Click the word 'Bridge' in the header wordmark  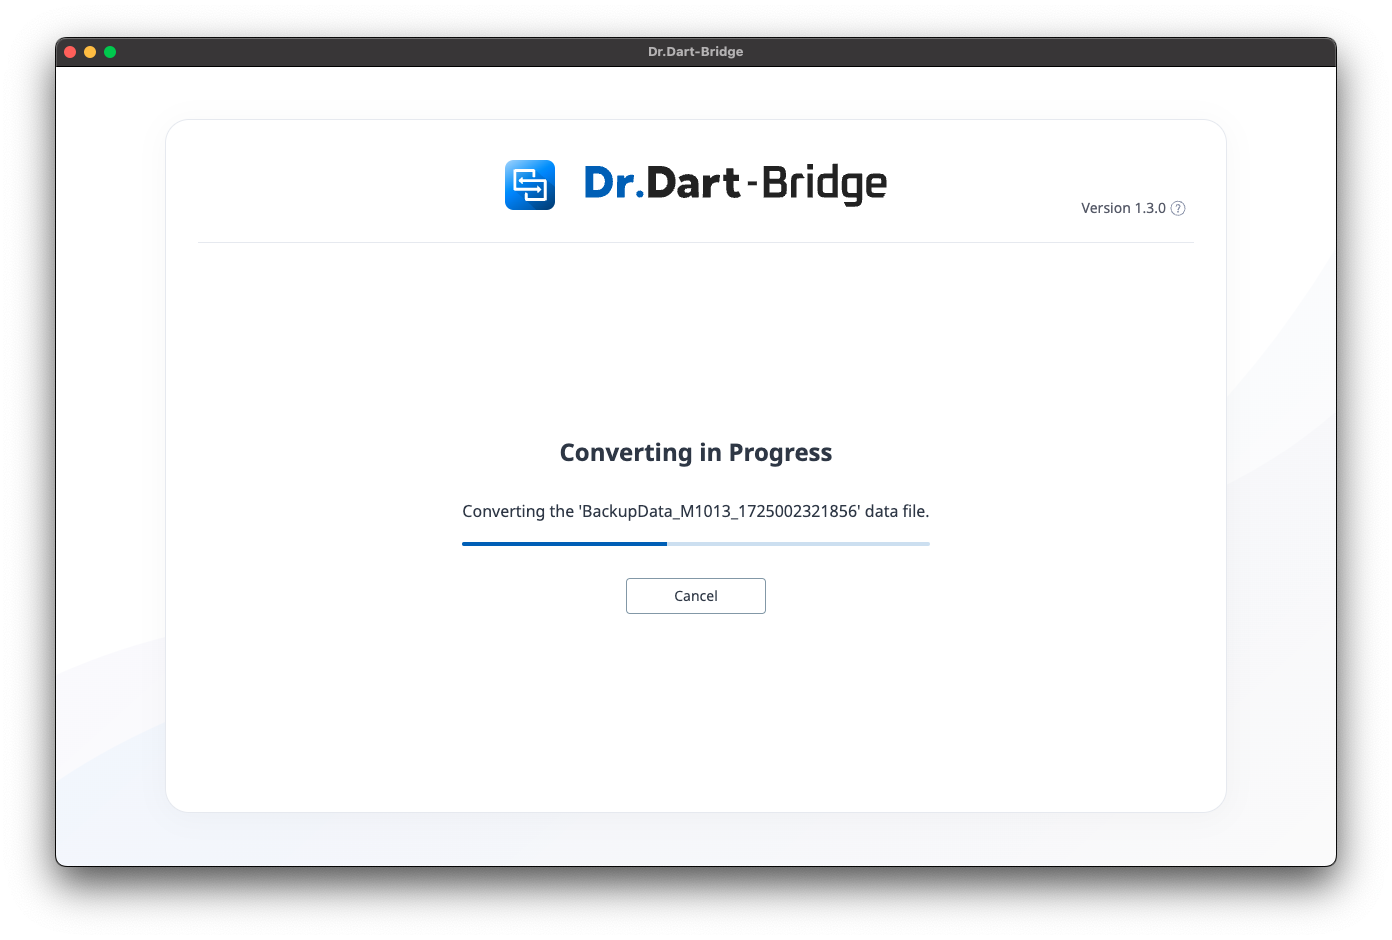(824, 185)
